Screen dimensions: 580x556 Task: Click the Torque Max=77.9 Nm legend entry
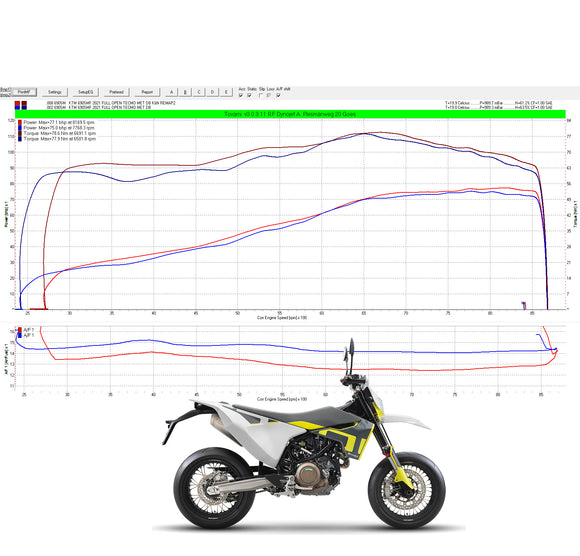pyautogui.click(x=57, y=139)
